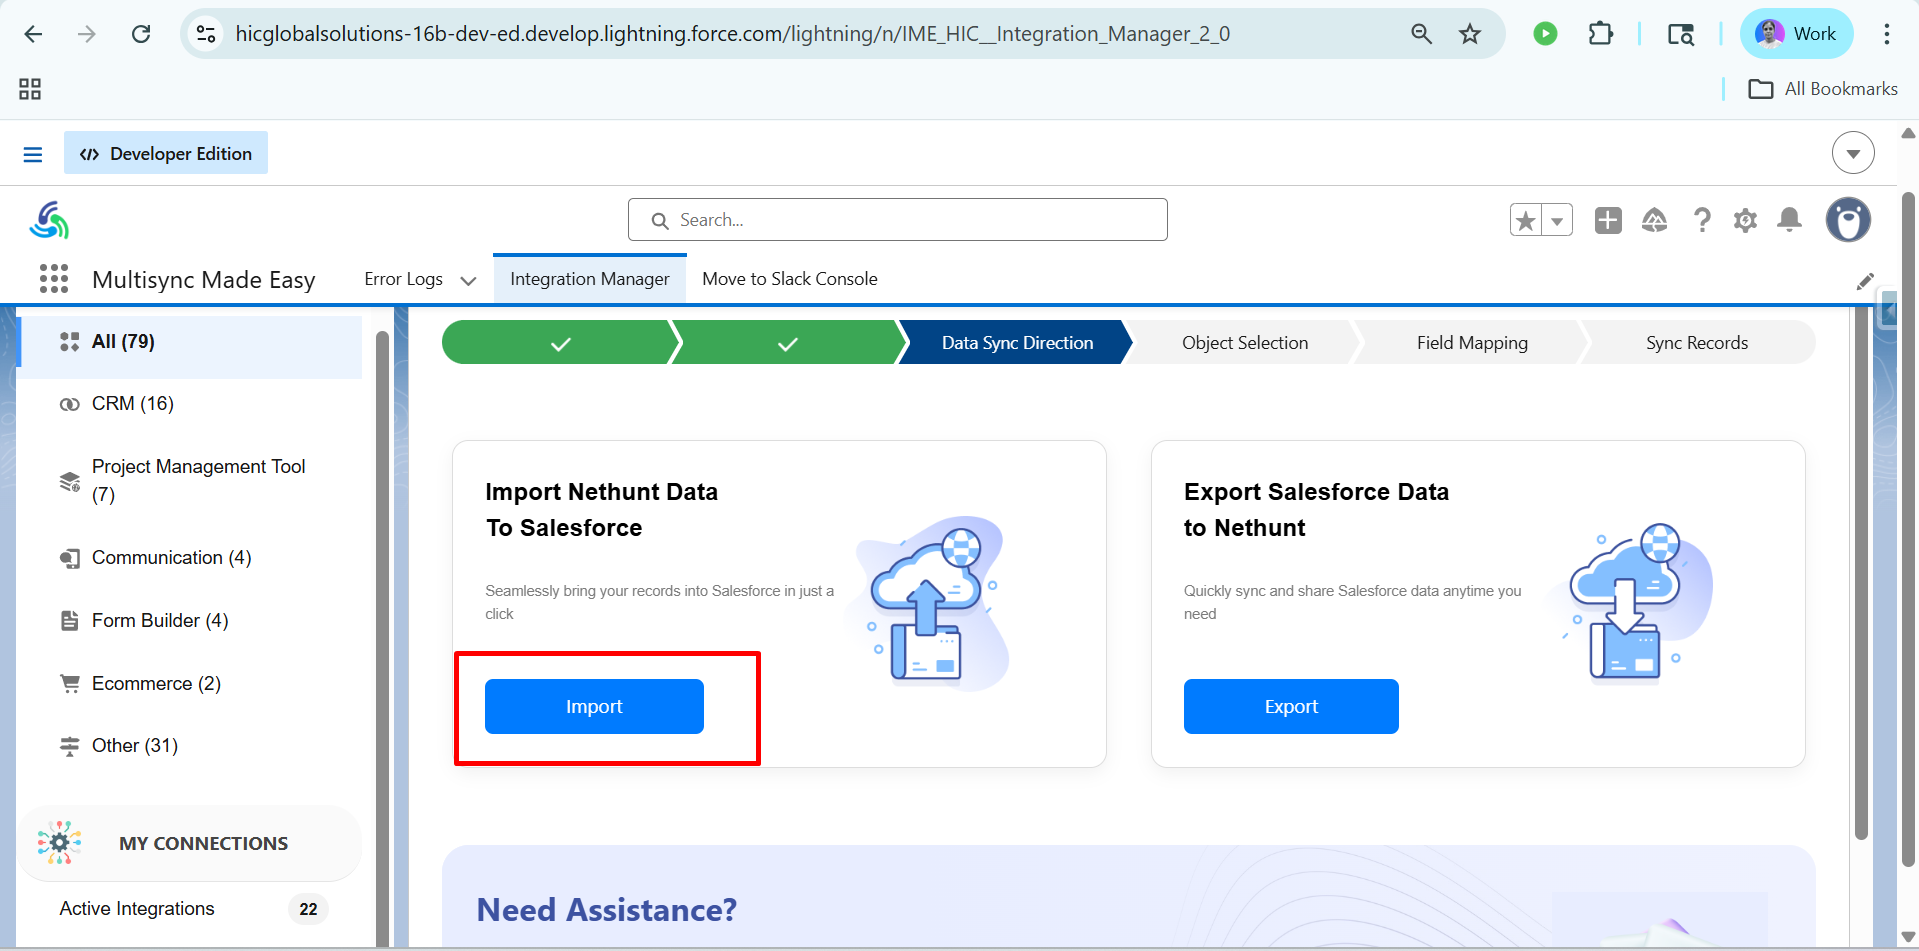
Task: Focus the Salesforce Search field
Action: point(898,220)
